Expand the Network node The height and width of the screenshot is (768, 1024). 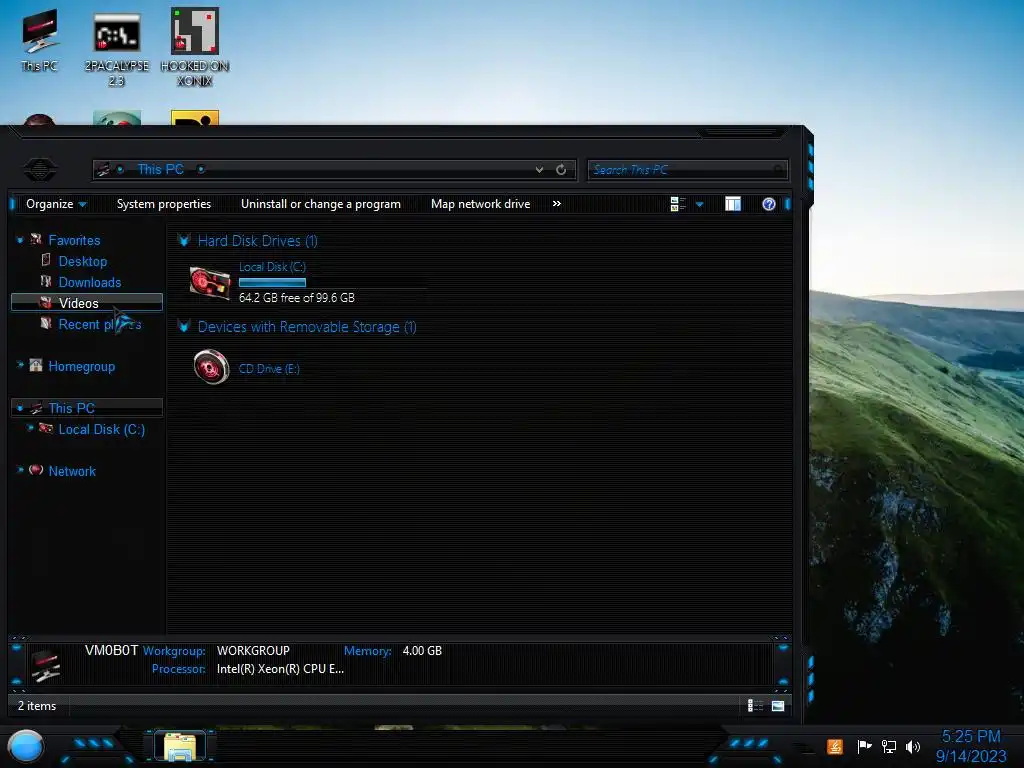[x=20, y=470]
